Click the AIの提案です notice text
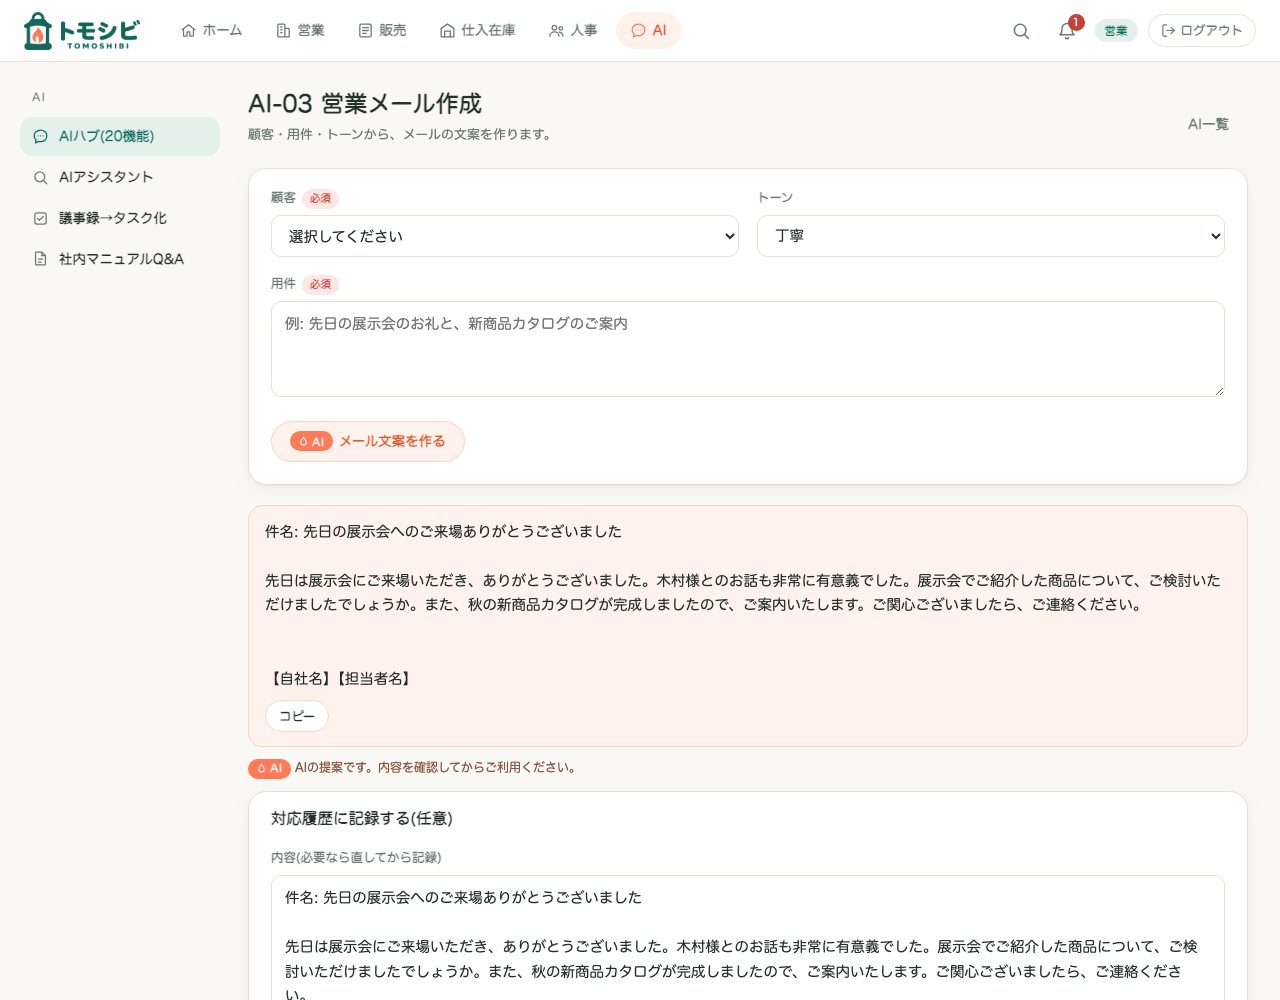The width and height of the screenshot is (1280, 1000). point(435,768)
